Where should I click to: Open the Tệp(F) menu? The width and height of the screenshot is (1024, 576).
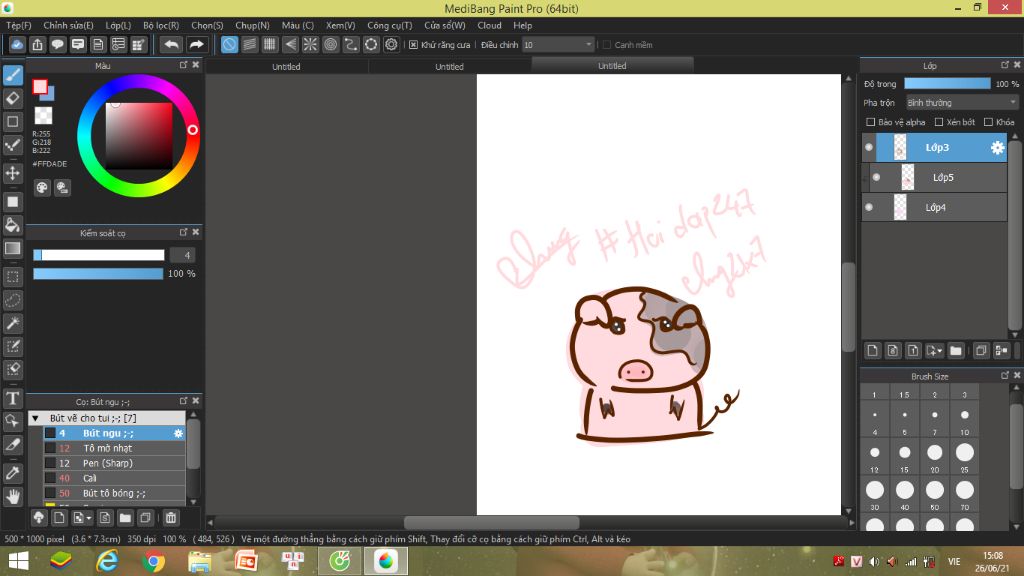tap(19, 25)
